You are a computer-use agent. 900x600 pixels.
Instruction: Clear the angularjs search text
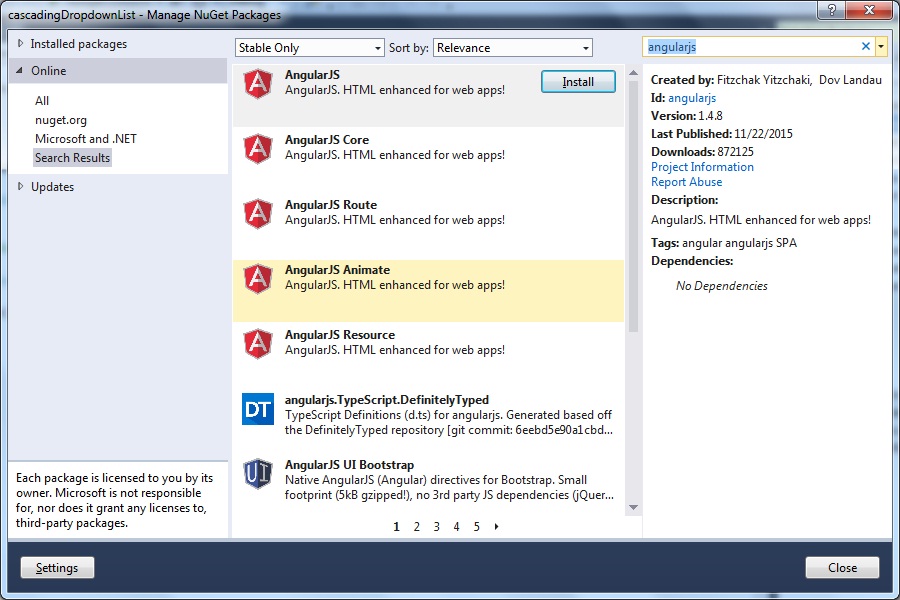(866, 46)
